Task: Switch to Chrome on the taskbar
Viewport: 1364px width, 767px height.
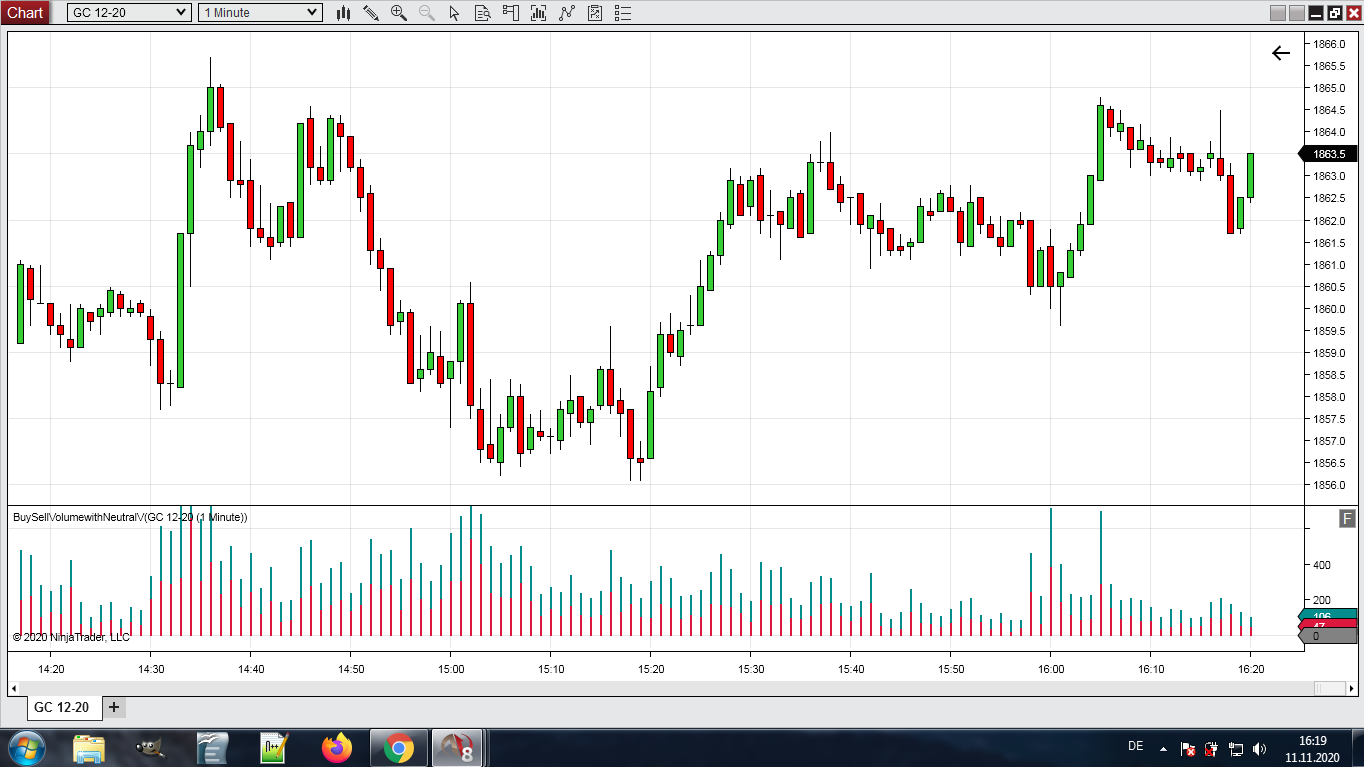Action: (398, 748)
